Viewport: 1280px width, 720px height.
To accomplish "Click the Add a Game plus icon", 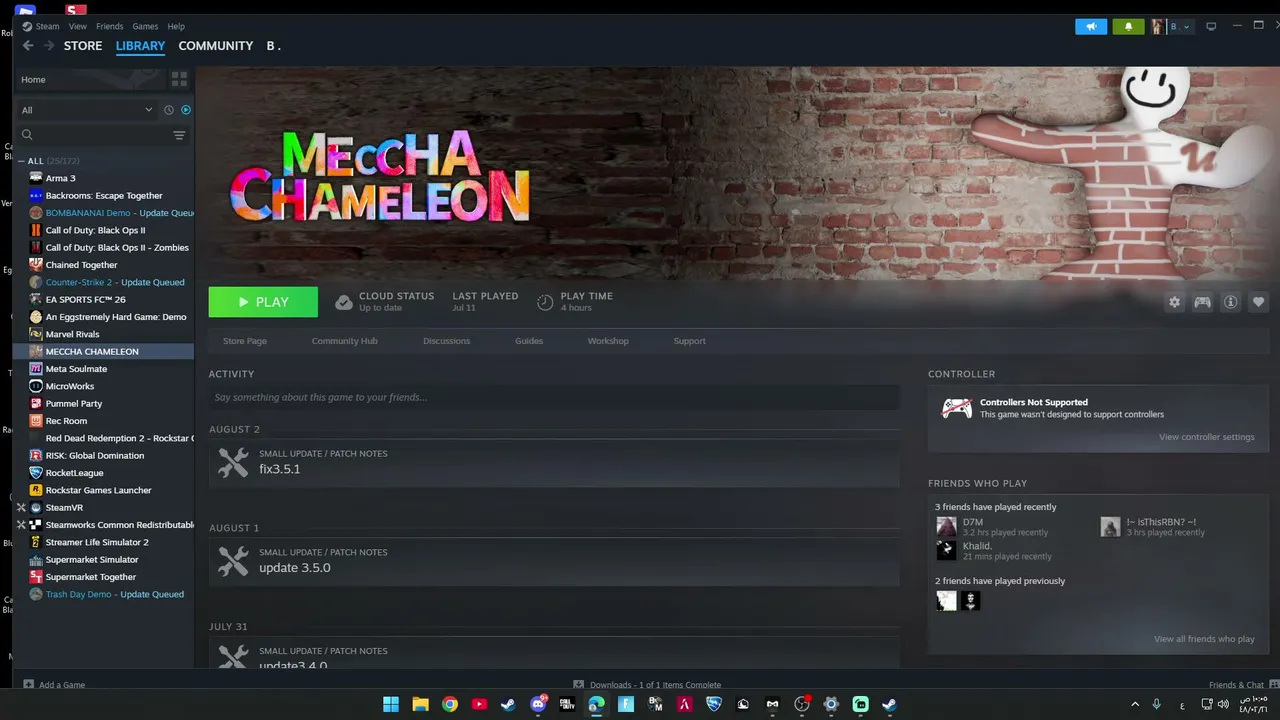I will (28, 685).
